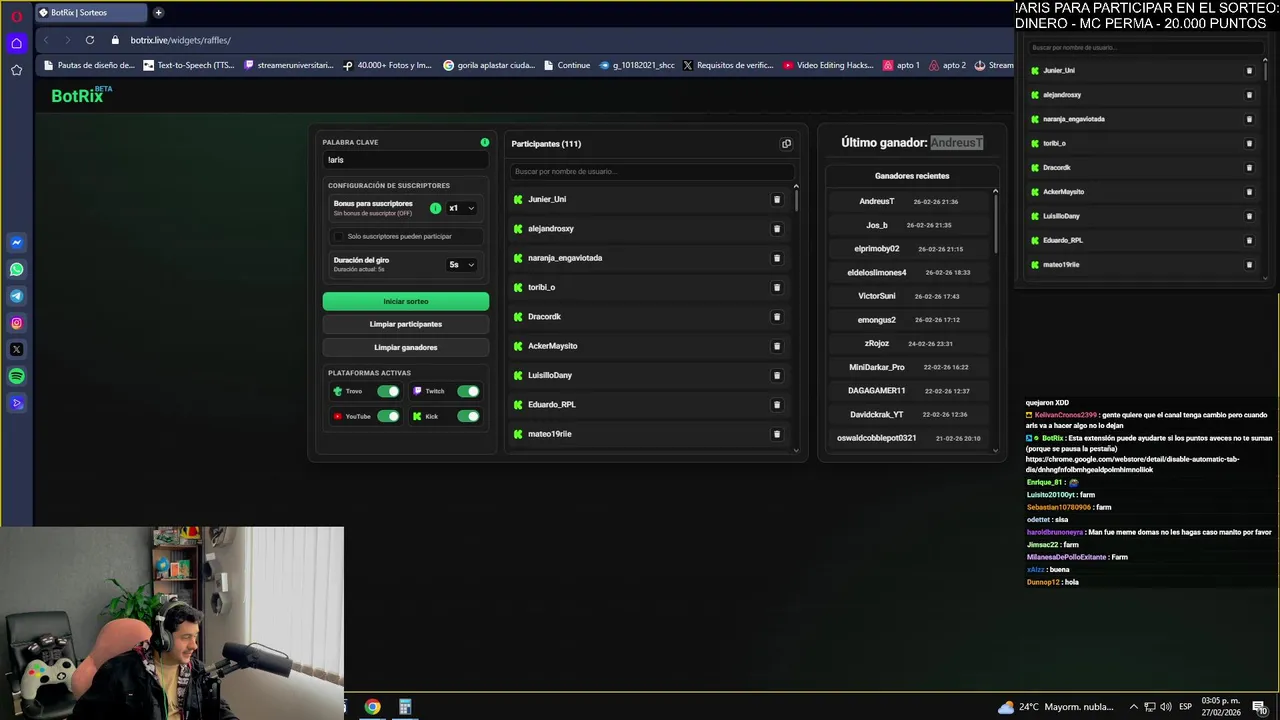Open Chrome from the taskbar

372,707
